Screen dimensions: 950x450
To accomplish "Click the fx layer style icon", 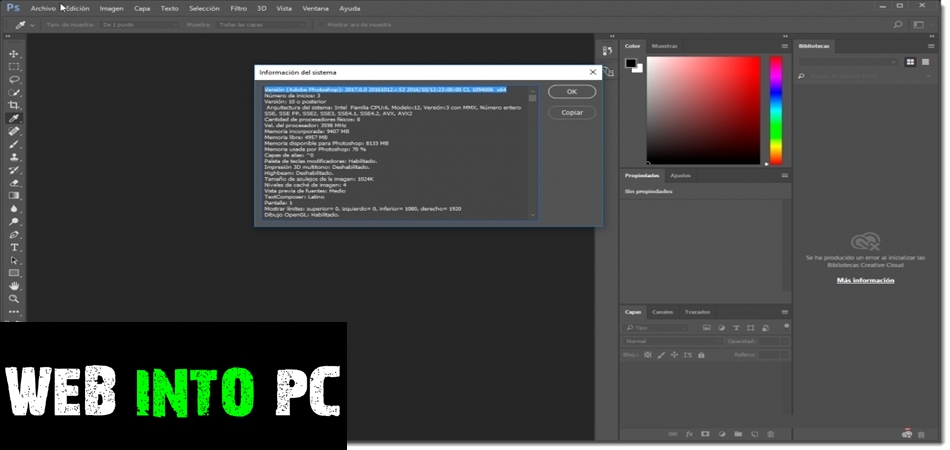I will tap(689, 434).
